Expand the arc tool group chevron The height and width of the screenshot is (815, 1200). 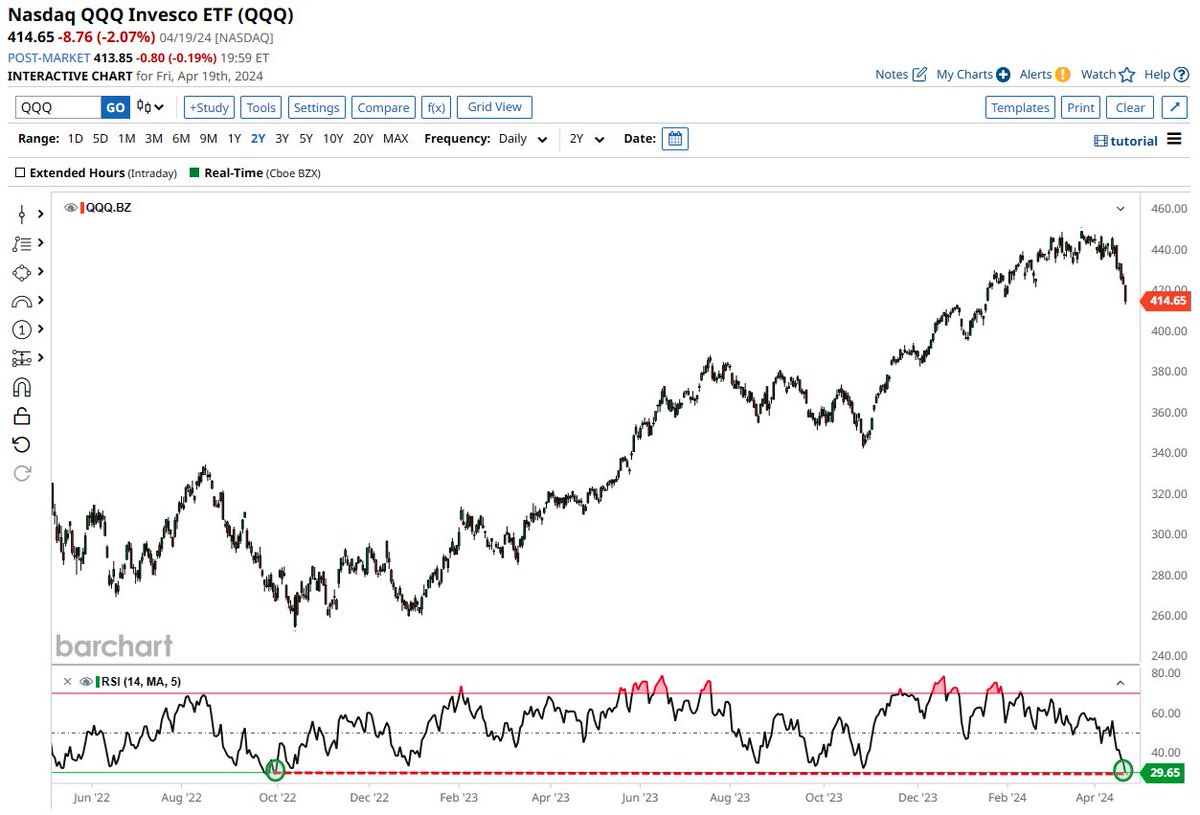[x=40, y=300]
